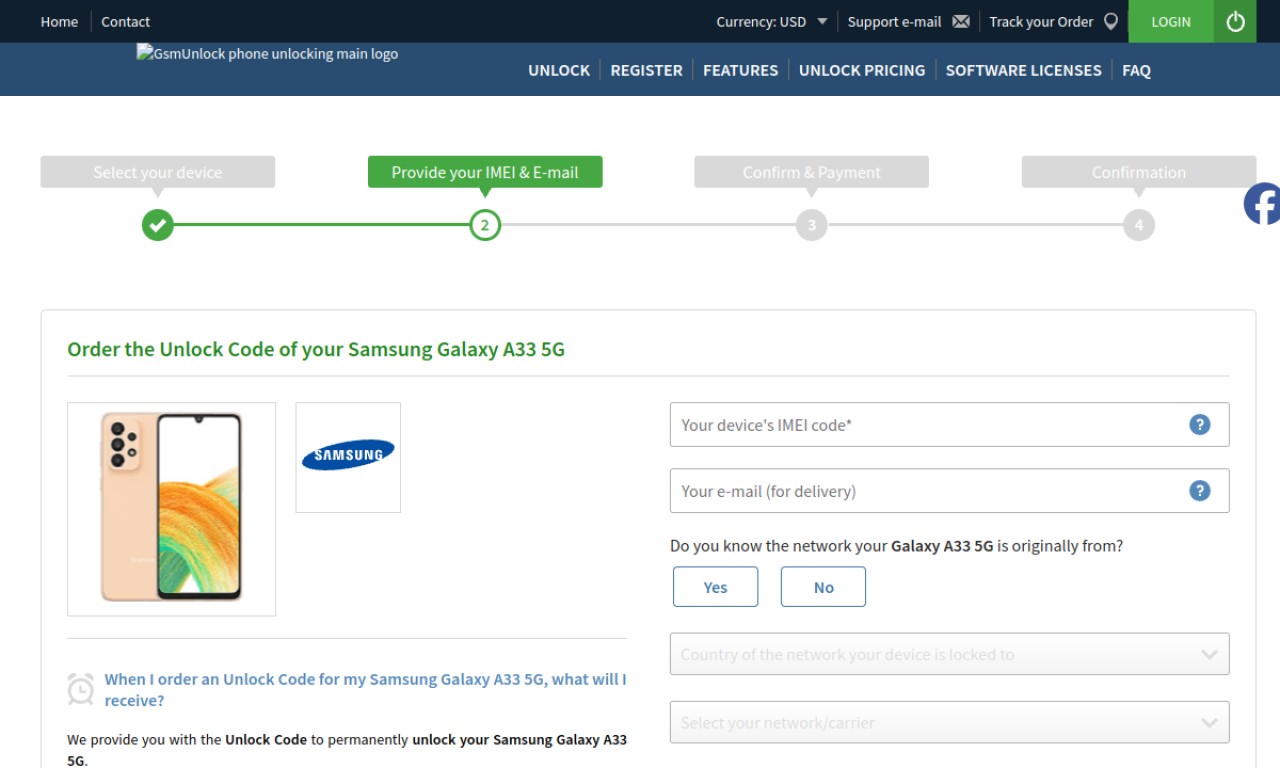Image resolution: width=1280 pixels, height=768 pixels.
Task: Click the Samsung brand logo
Action: (x=348, y=457)
